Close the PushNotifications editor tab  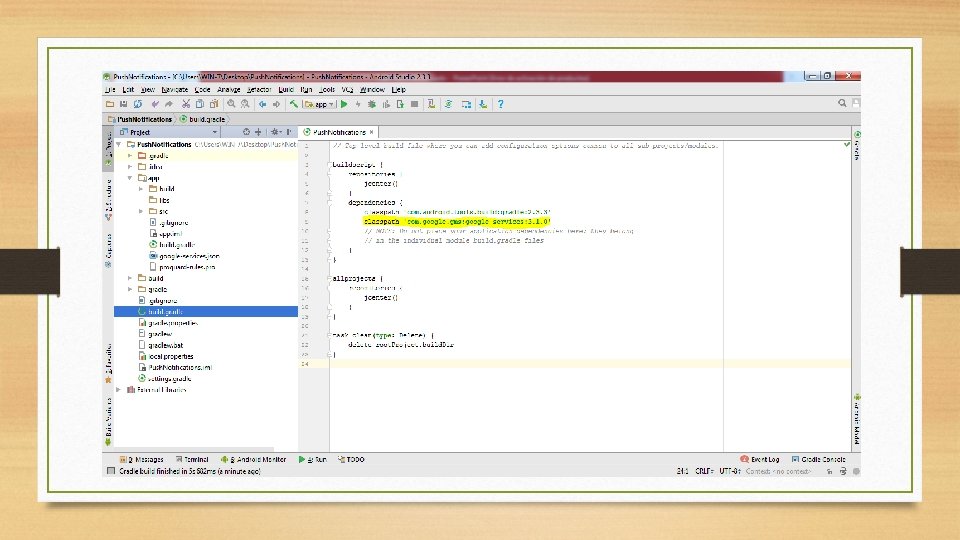point(372,132)
